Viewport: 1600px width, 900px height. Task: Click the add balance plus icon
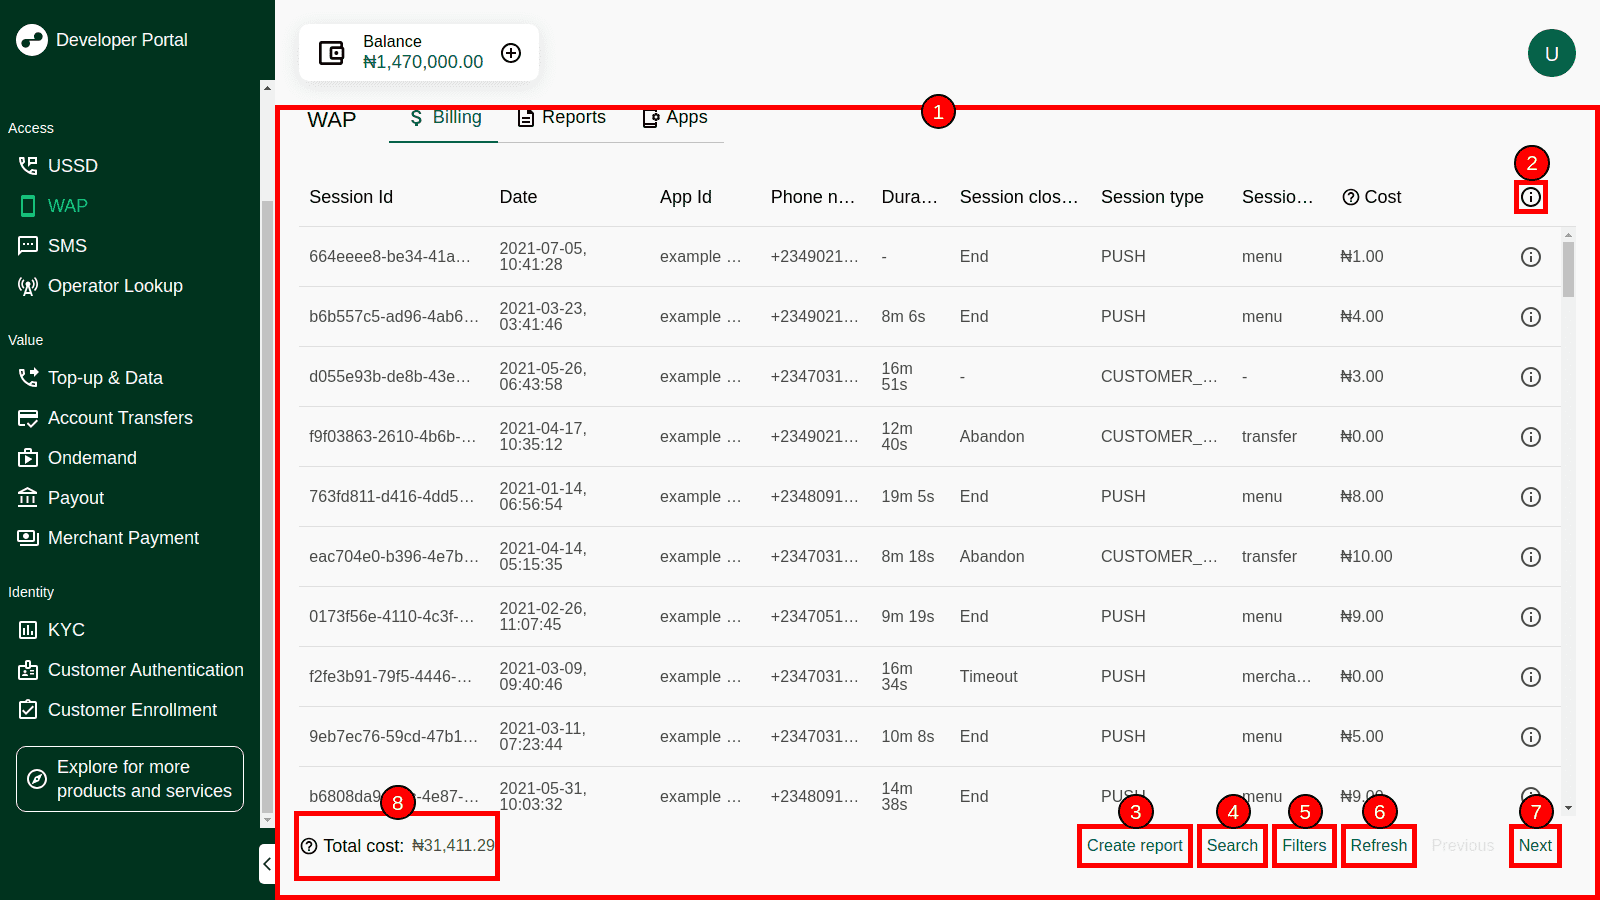pos(511,53)
